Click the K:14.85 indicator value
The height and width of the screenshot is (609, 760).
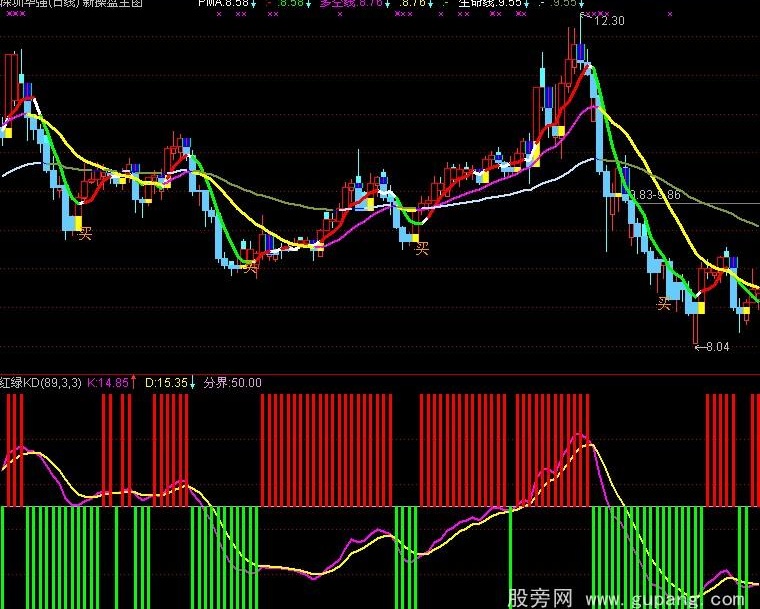pyautogui.click(x=108, y=383)
